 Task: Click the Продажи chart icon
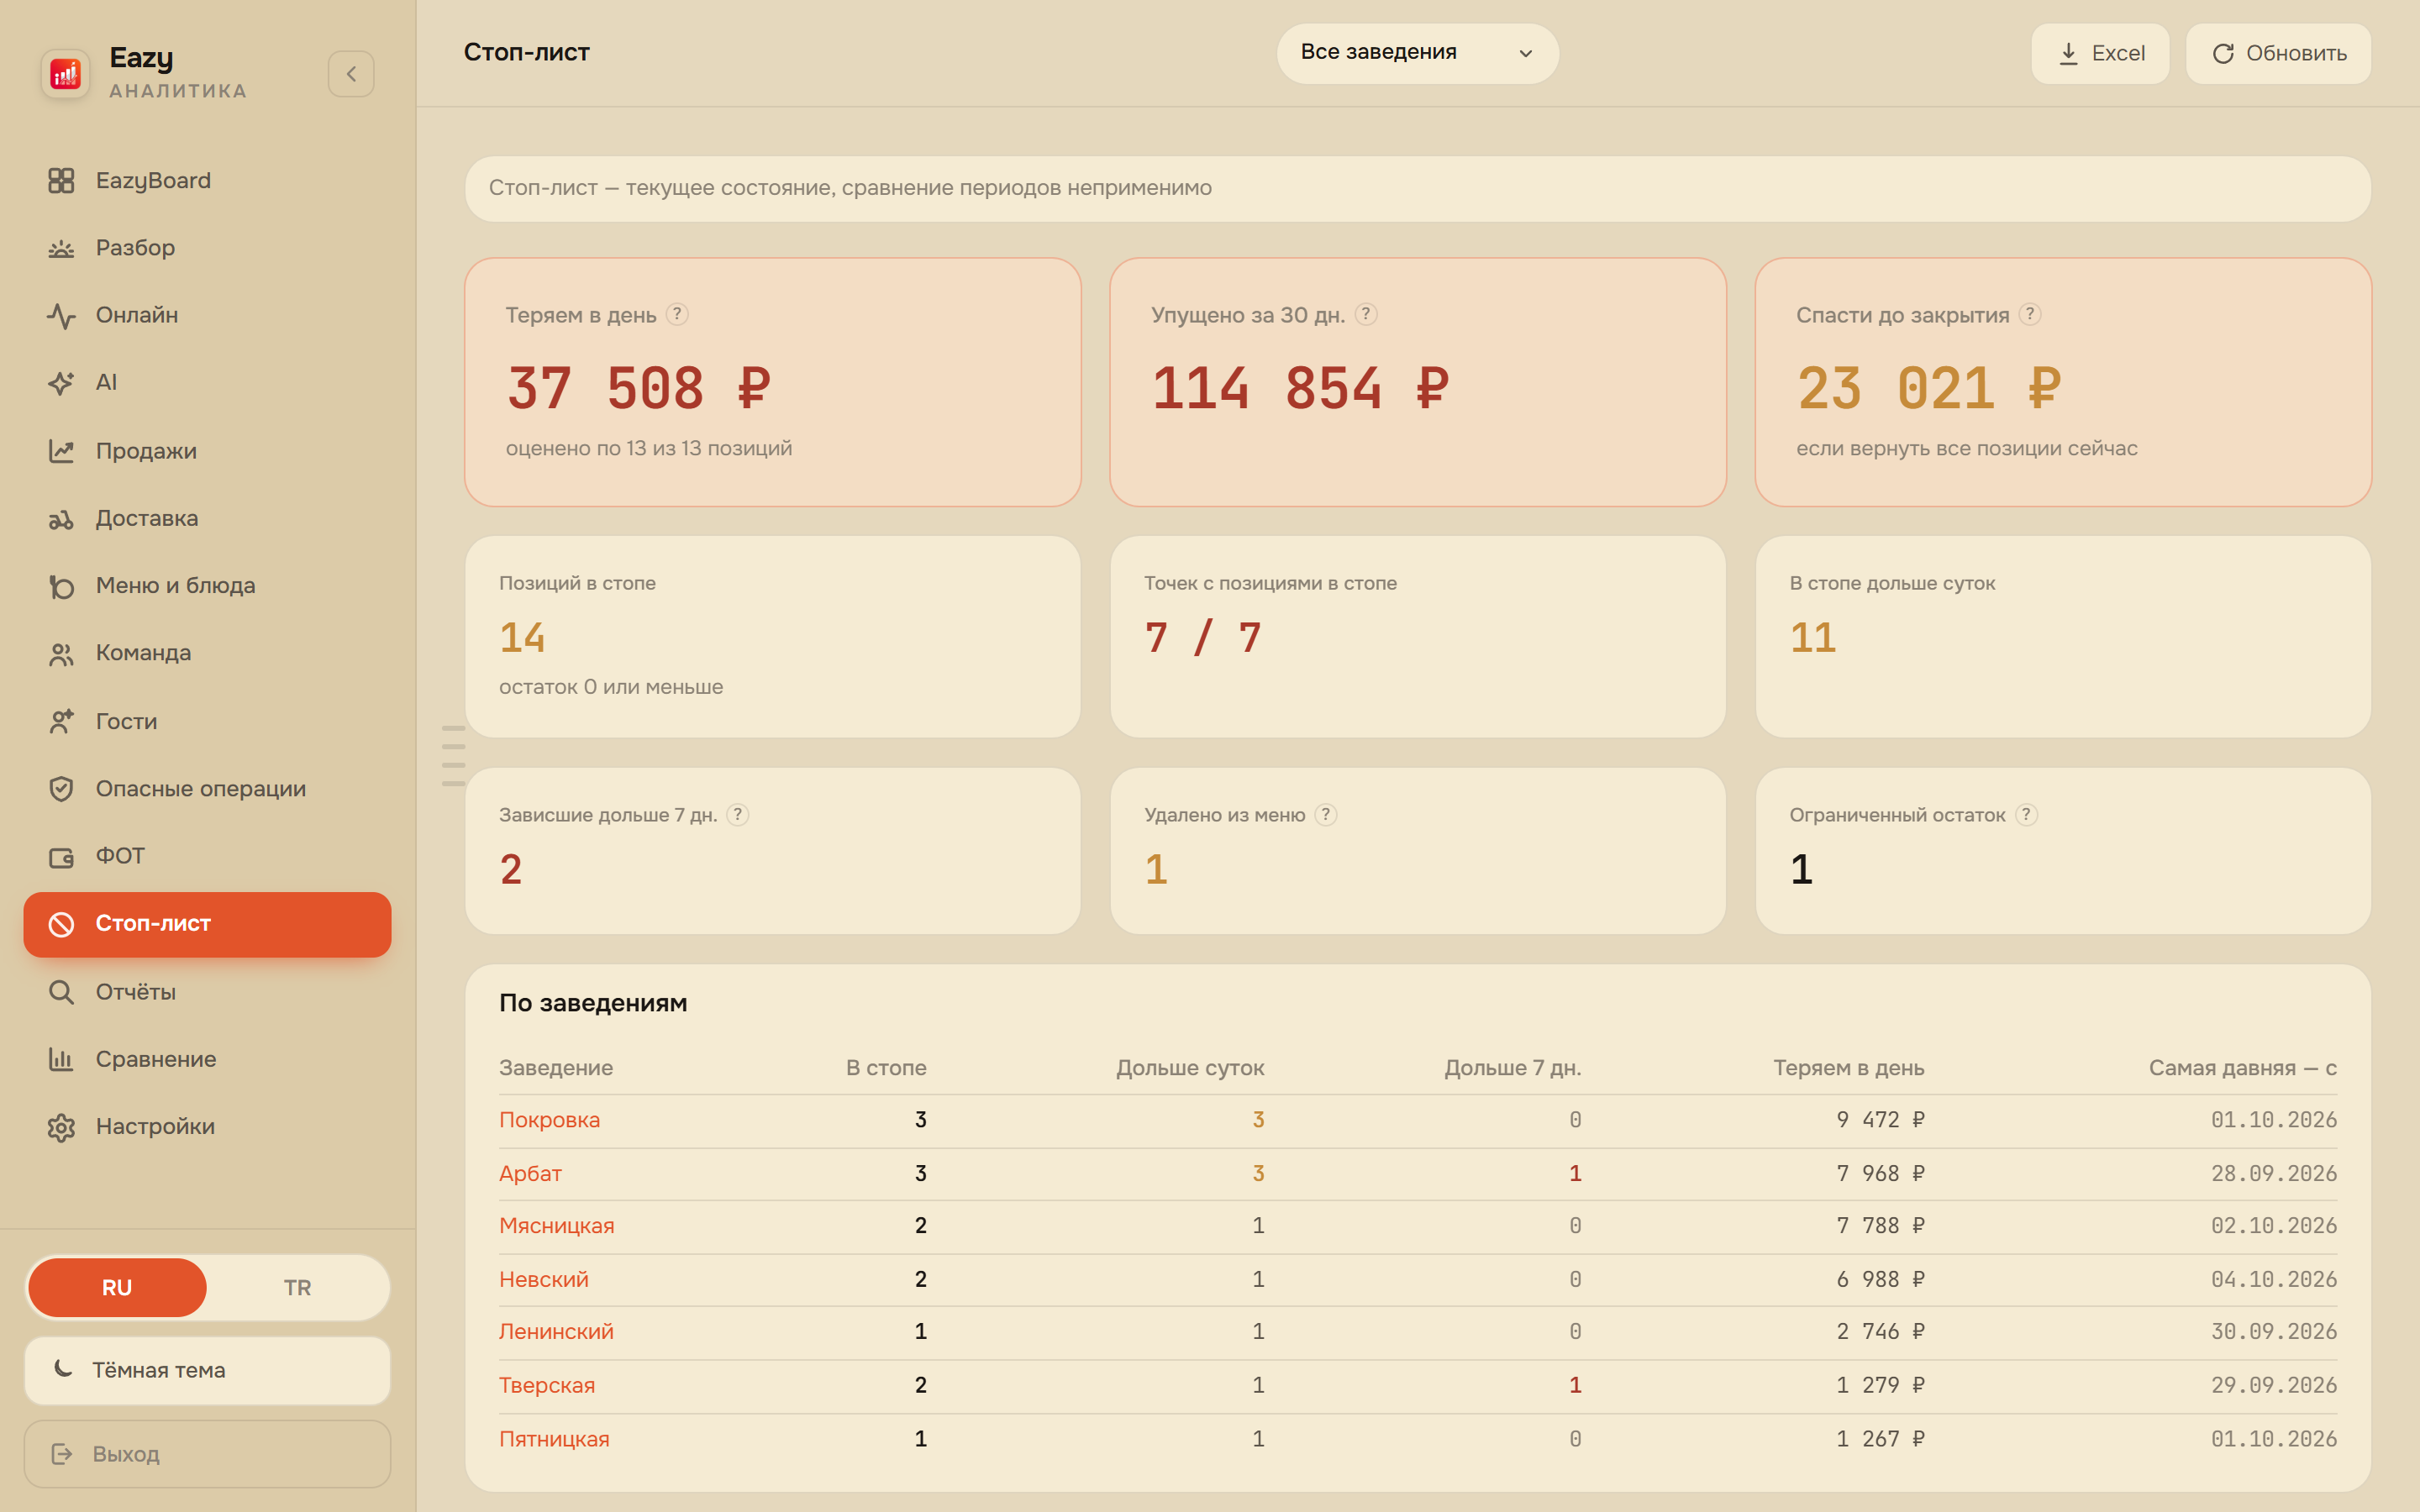click(61, 451)
